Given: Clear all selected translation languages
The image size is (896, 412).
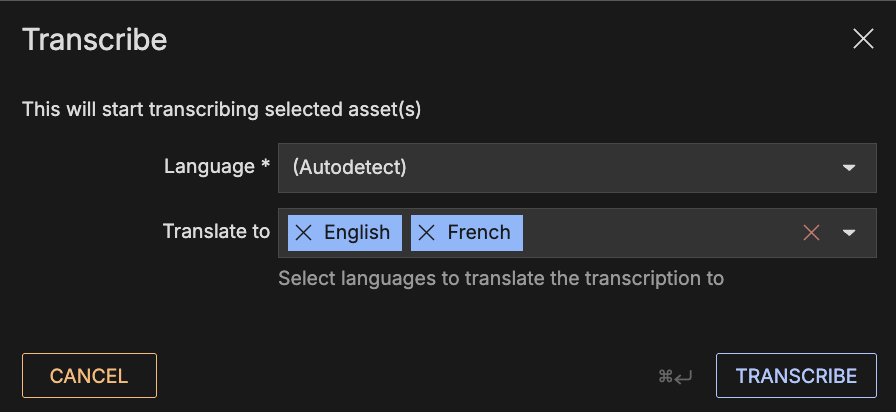Looking at the screenshot, I should (811, 233).
